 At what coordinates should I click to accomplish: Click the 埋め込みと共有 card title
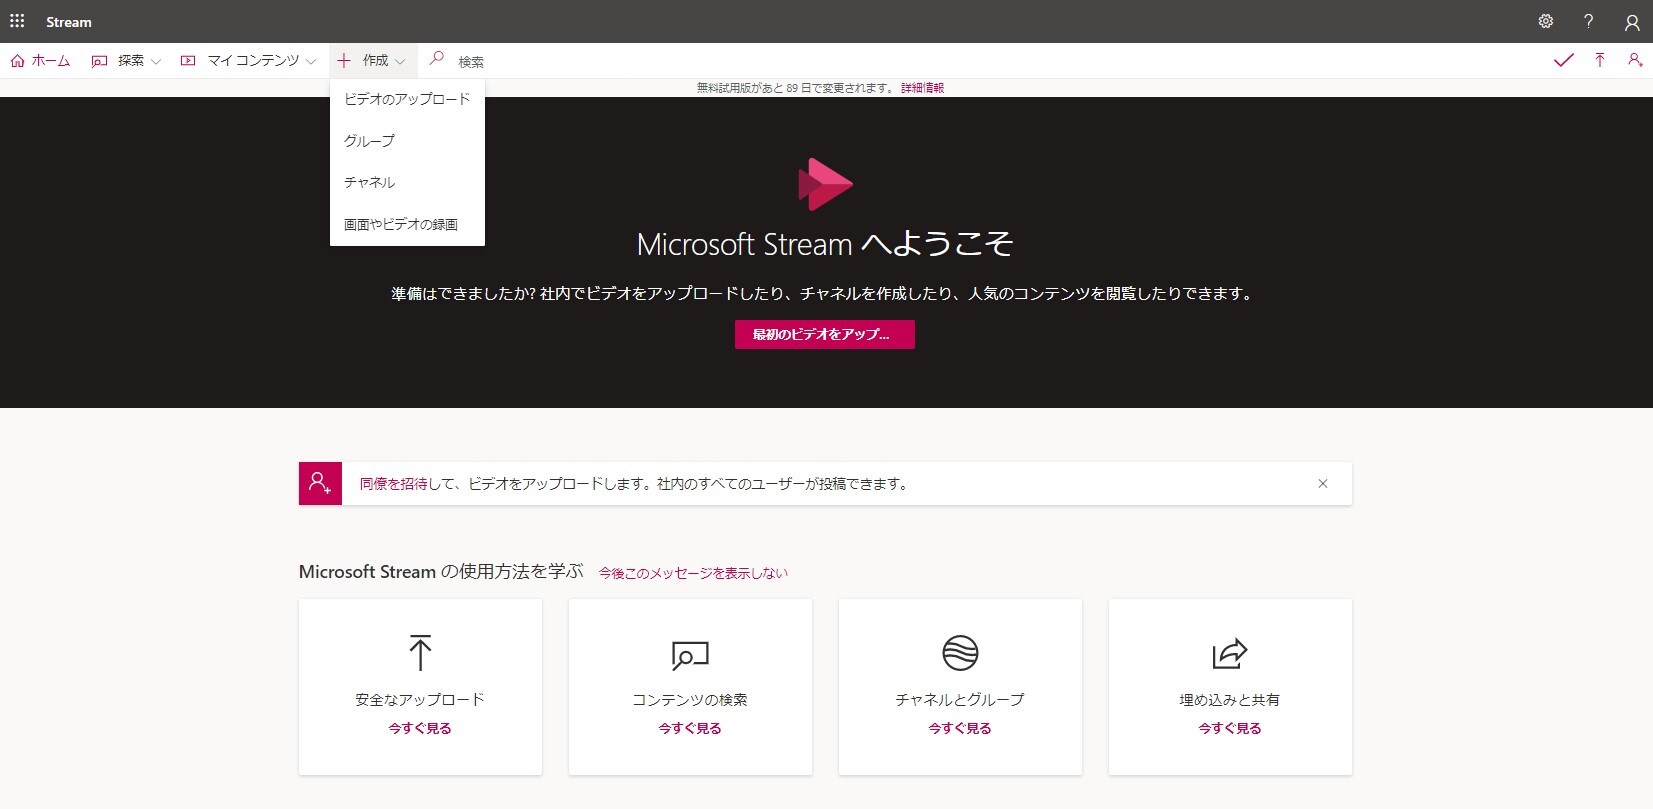coord(1230,700)
